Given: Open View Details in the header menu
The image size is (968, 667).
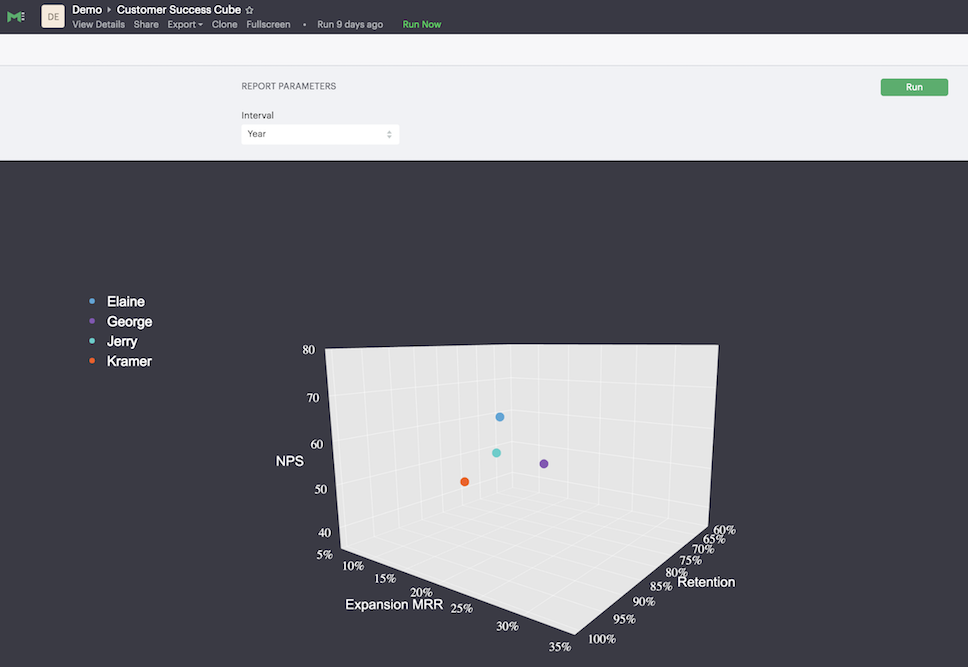Looking at the screenshot, I should (98, 24).
